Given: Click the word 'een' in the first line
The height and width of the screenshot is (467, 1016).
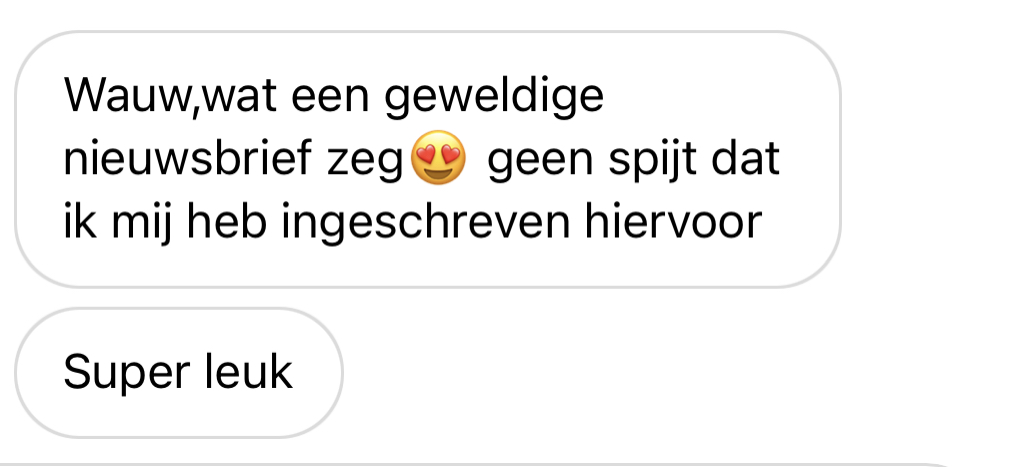Looking at the screenshot, I should [x=330, y=98].
